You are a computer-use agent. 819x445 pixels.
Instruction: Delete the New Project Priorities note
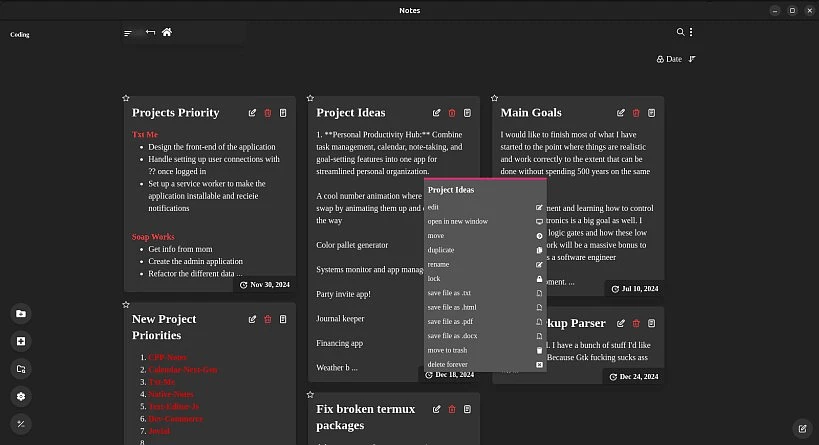pos(268,319)
